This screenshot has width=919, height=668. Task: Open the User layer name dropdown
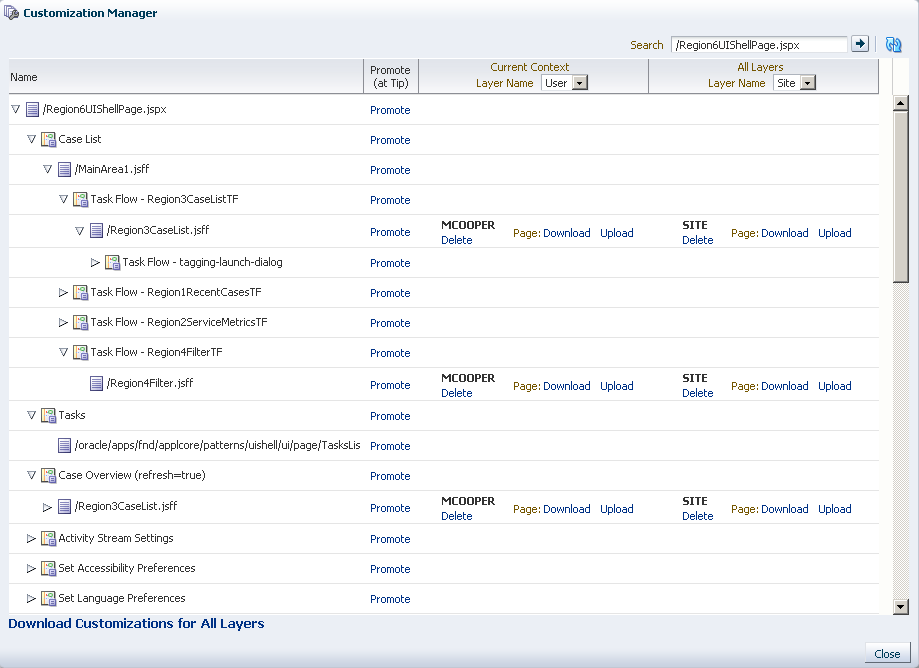tap(578, 83)
